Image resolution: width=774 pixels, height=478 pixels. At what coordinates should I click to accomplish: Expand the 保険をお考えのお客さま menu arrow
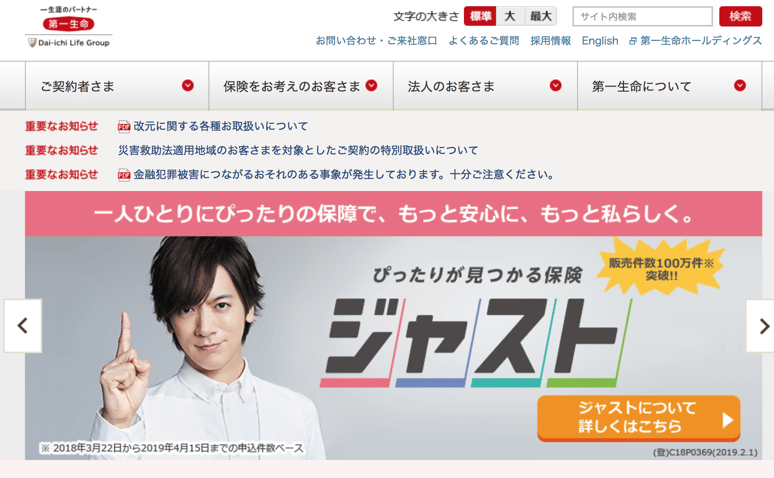point(372,86)
